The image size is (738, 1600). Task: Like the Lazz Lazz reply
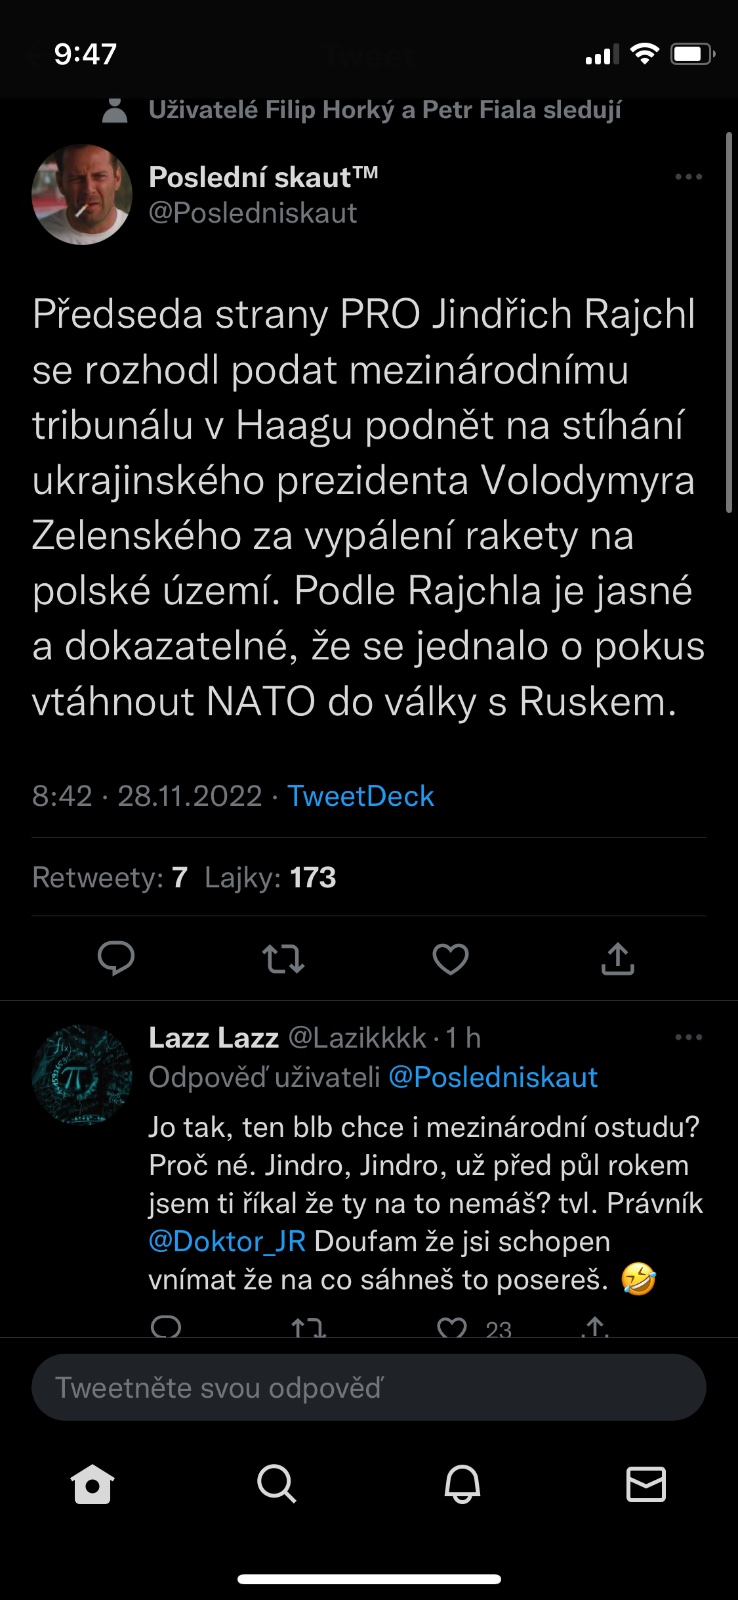click(x=452, y=1327)
